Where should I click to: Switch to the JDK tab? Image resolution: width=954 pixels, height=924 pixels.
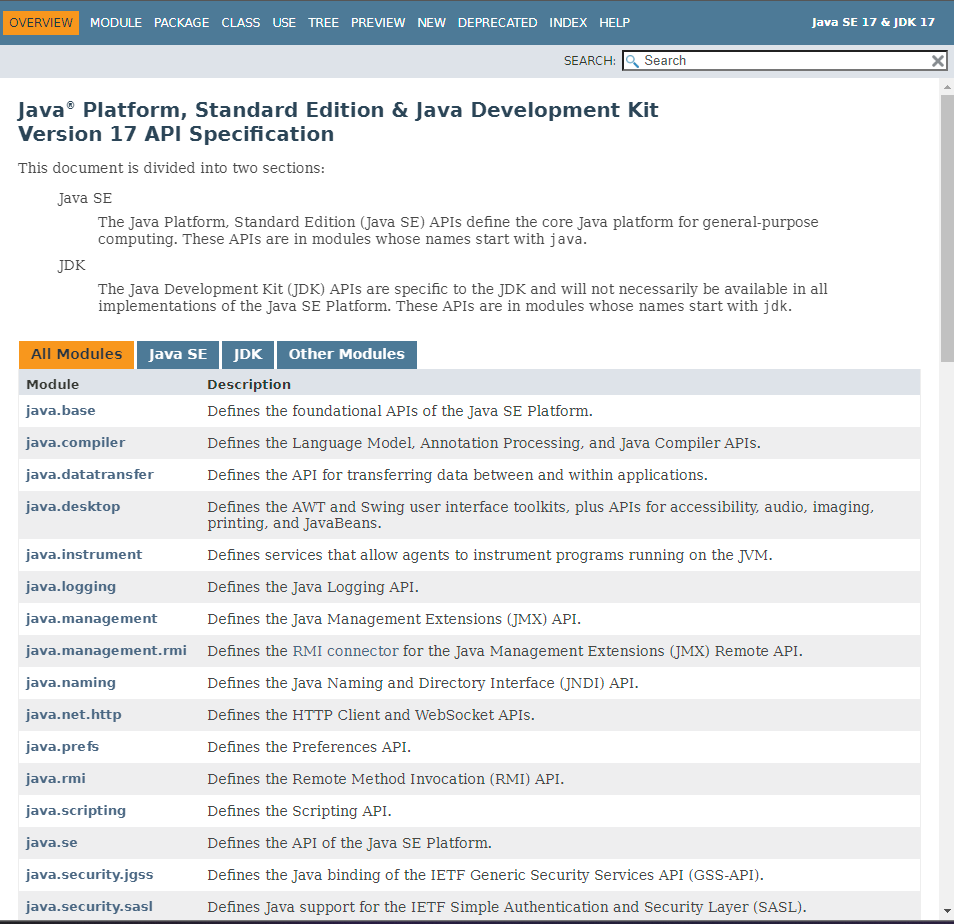pyautogui.click(x=248, y=355)
